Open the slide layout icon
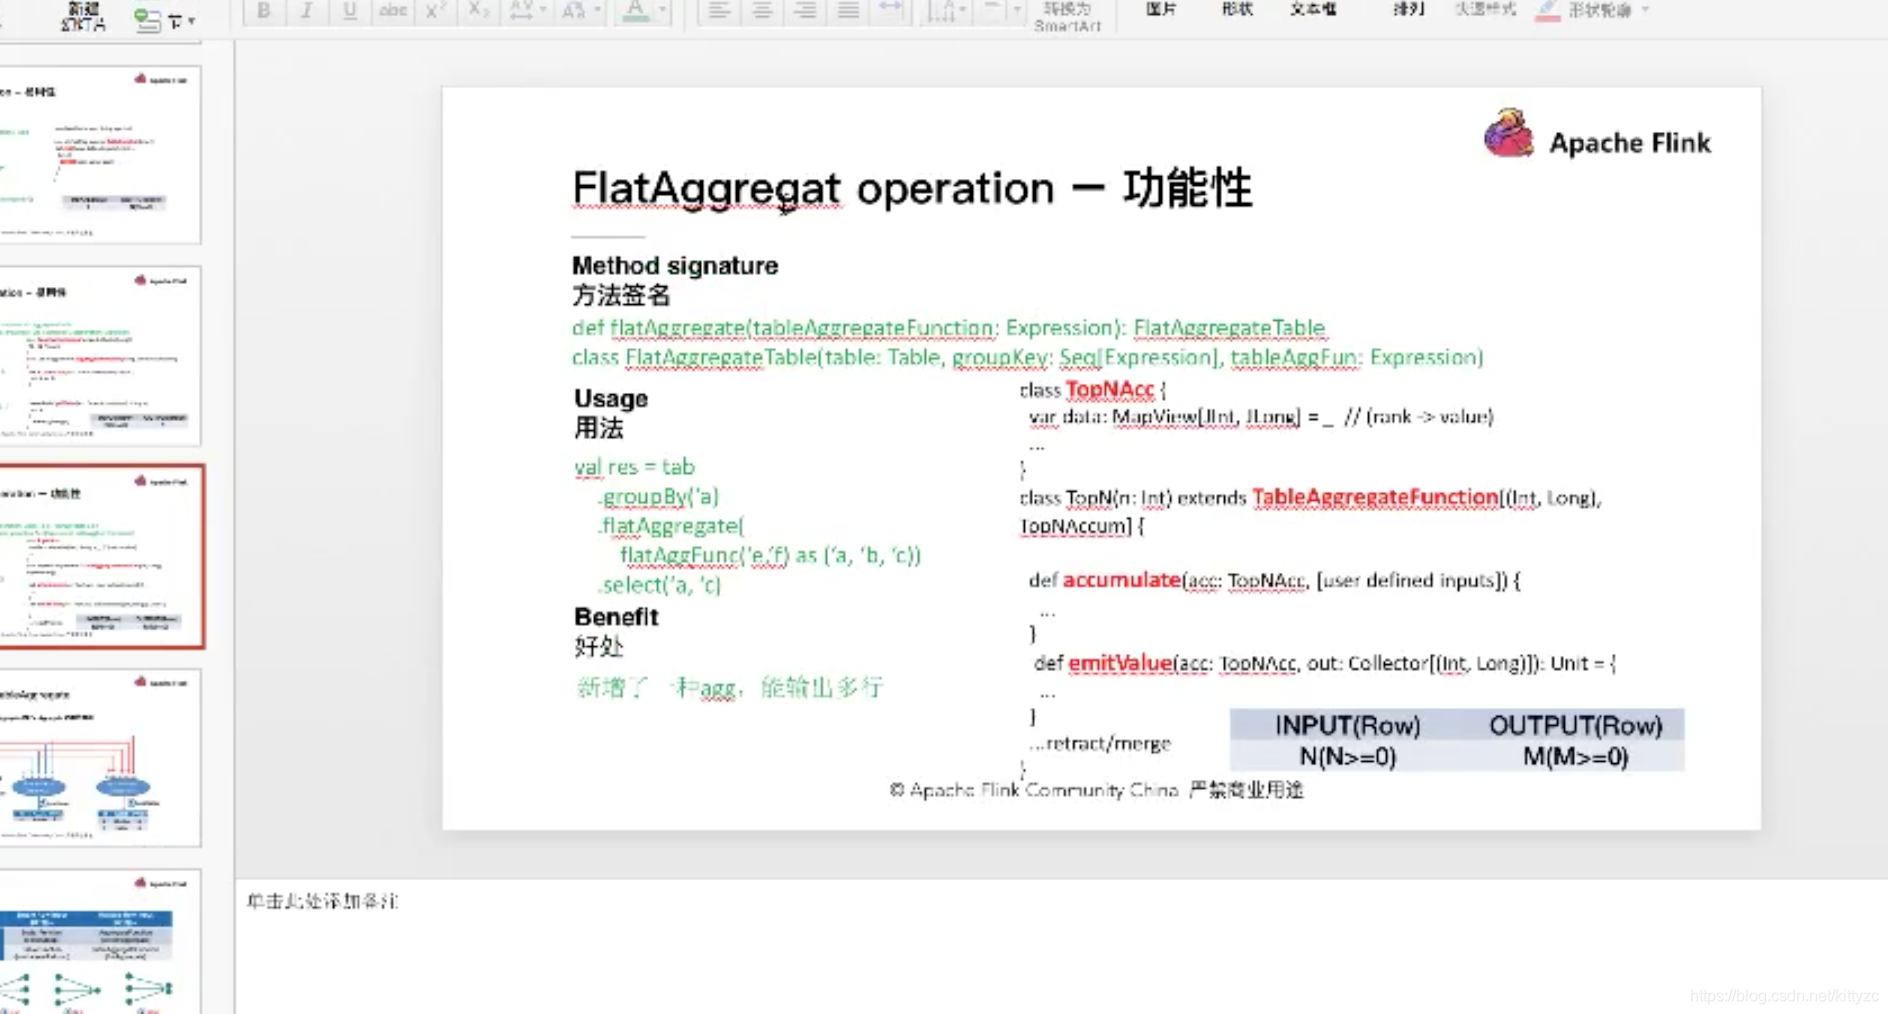Viewport: 1888px width, 1014px height. pyautogui.click(x=147, y=20)
